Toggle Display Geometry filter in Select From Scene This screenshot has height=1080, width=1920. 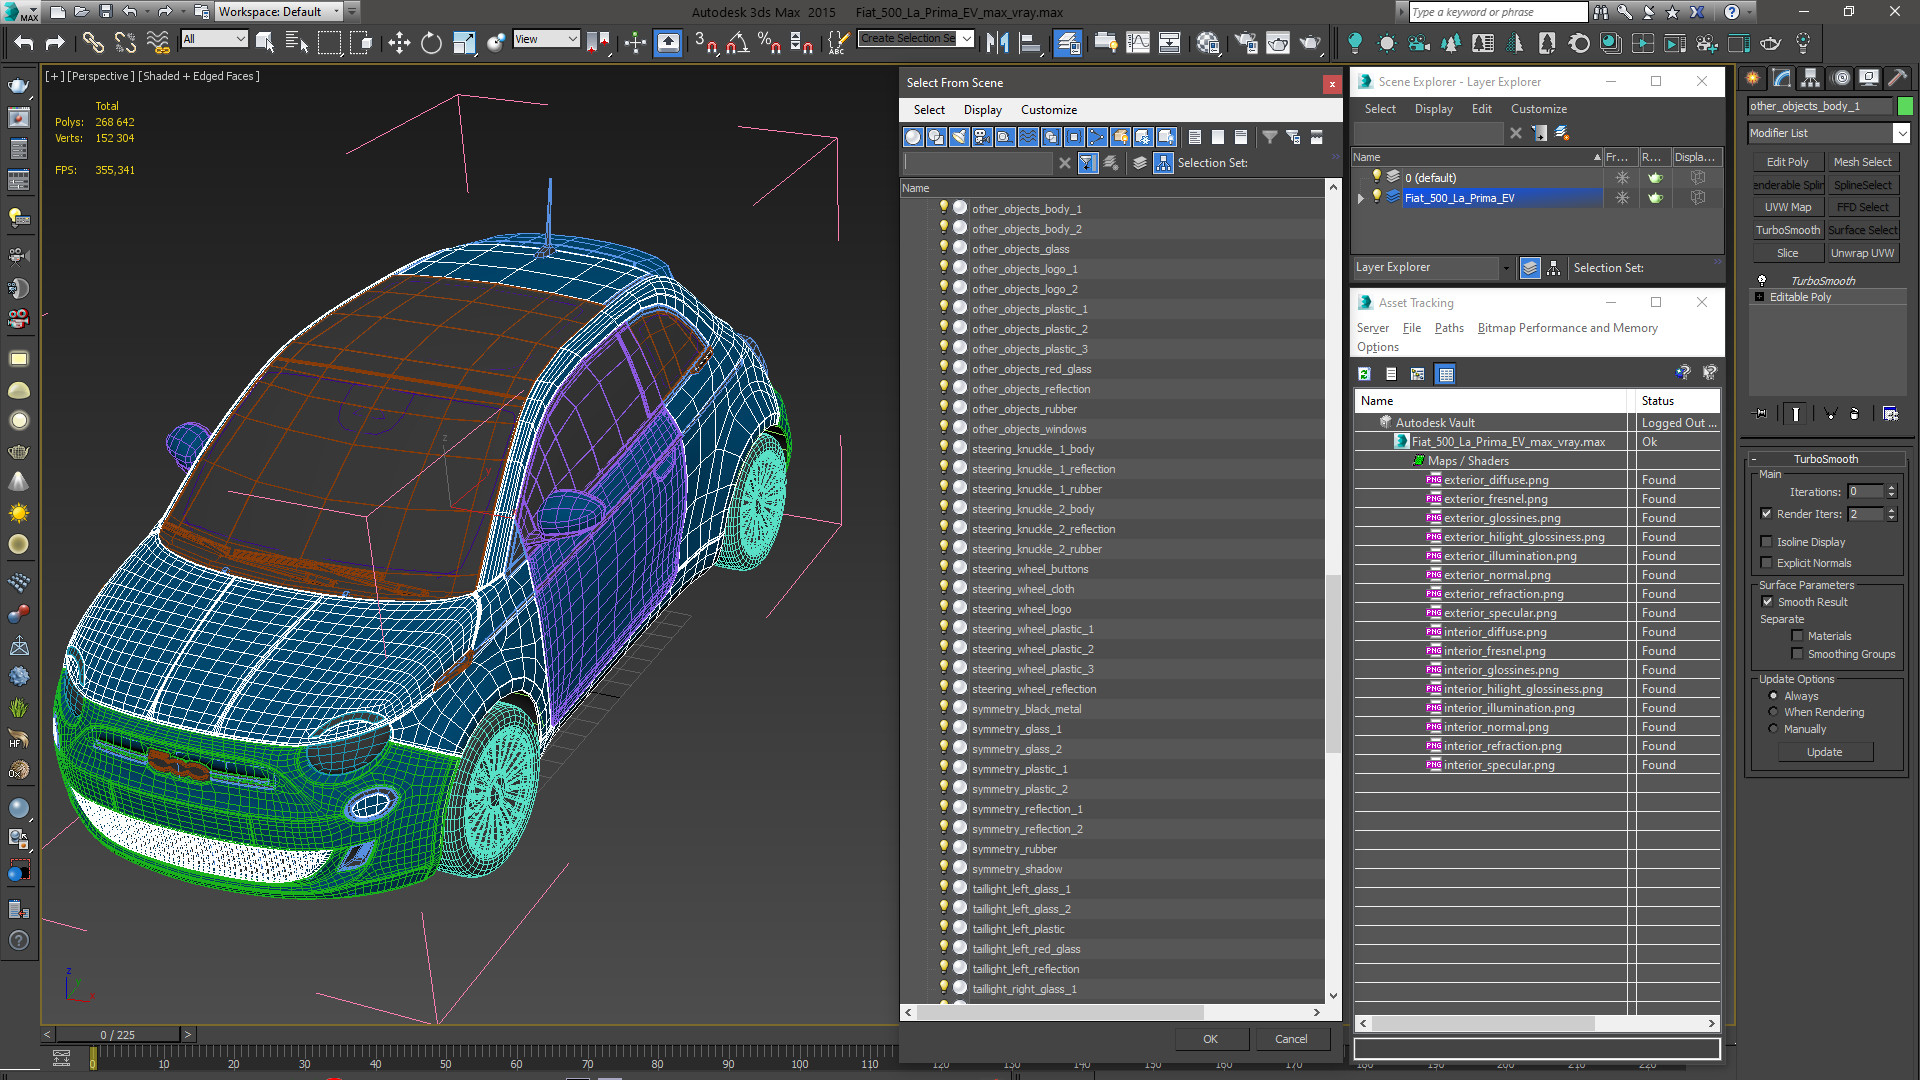(x=913, y=137)
